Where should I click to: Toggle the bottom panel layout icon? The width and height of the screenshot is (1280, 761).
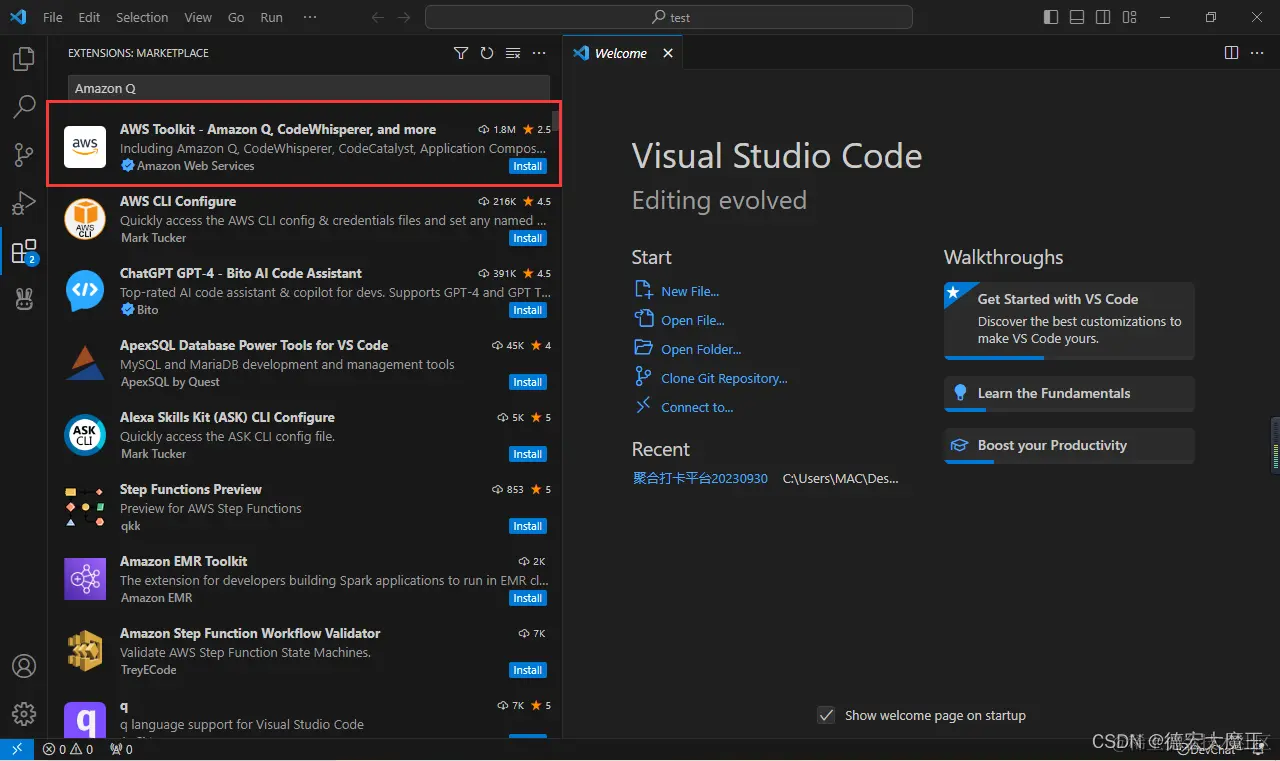point(1077,17)
